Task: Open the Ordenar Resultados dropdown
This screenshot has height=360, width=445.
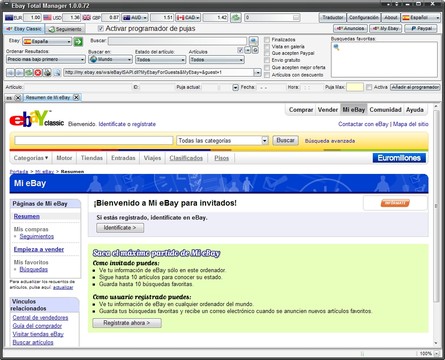Action: 46,59
